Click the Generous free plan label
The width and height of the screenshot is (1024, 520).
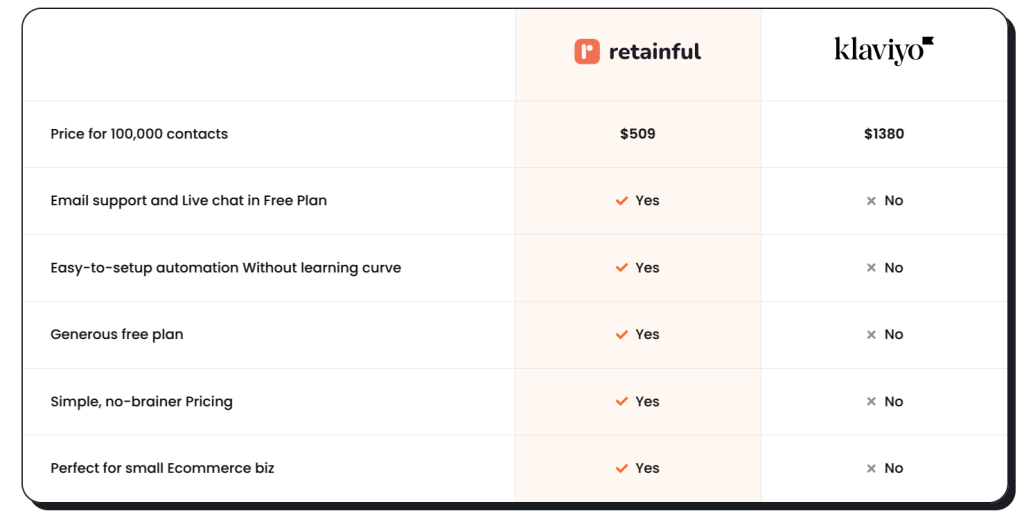click(x=117, y=334)
